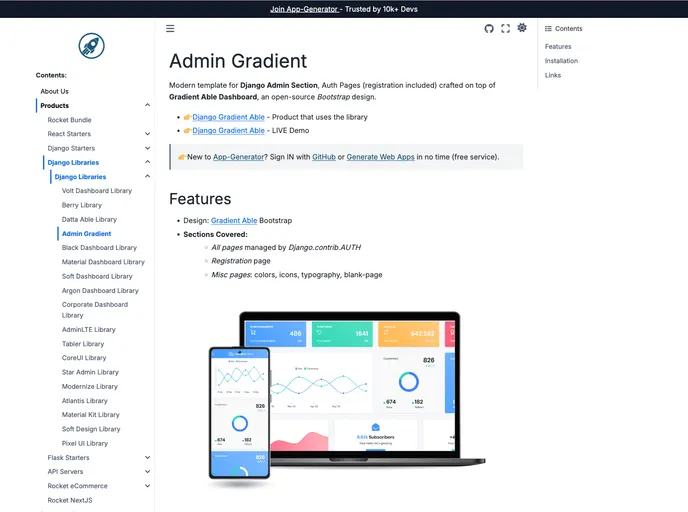Click the GitHub sign-in link
This screenshot has width=688, height=512.
click(x=324, y=157)
